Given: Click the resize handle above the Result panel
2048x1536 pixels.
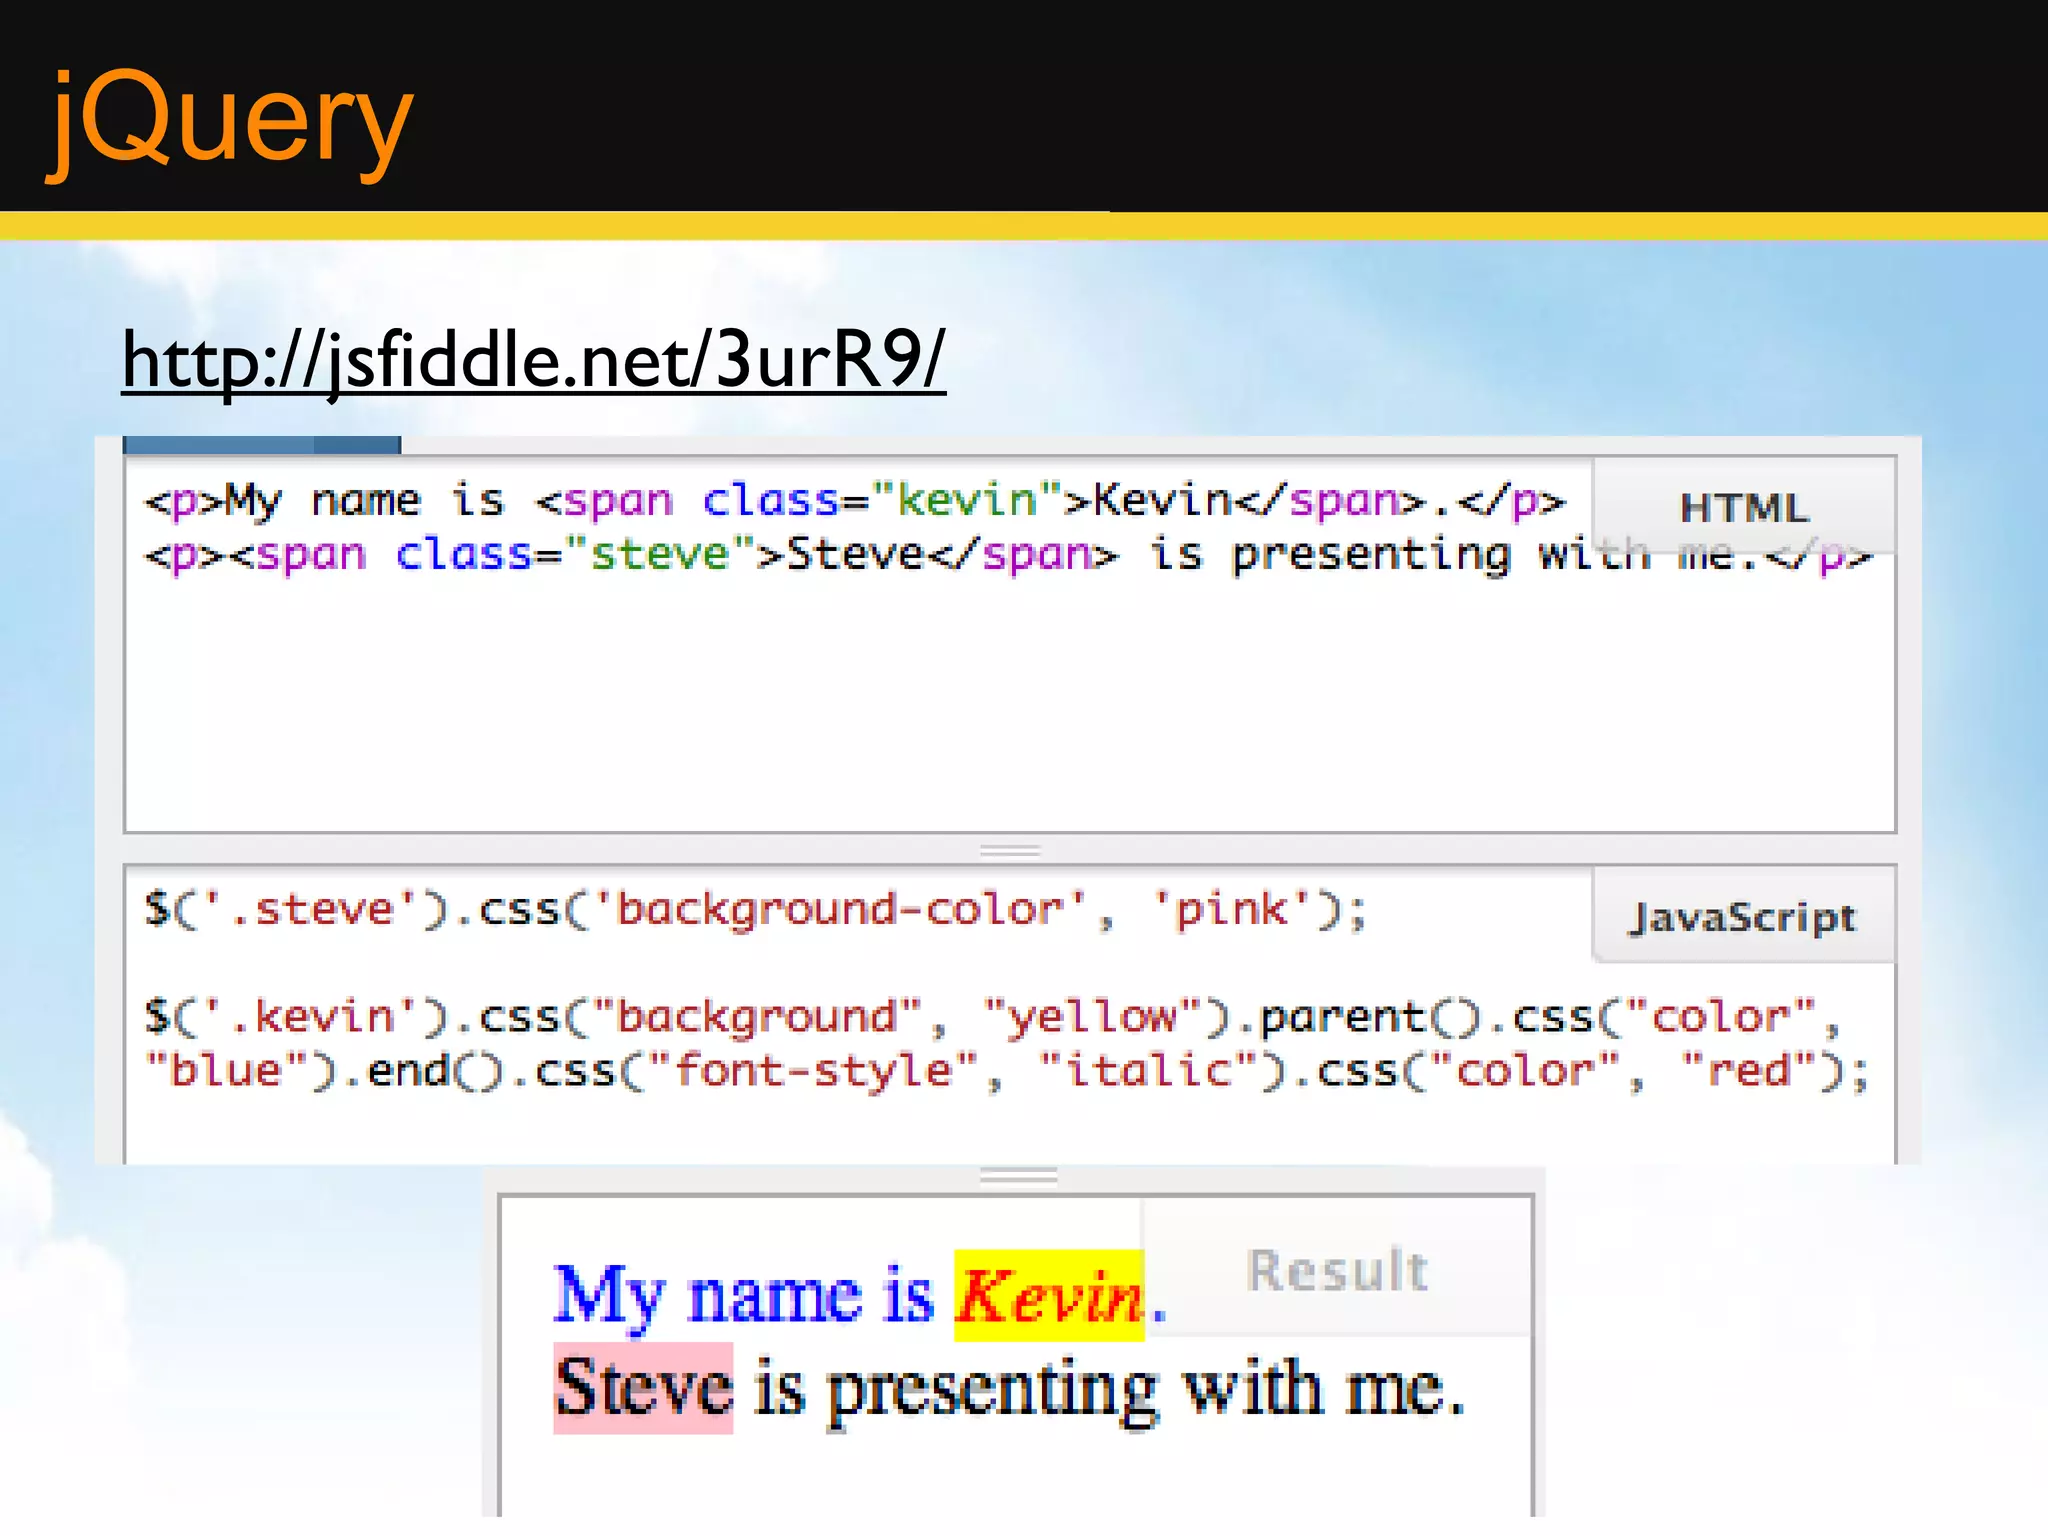Looking at the screenshot, I should click(x=1018, y=1176).
